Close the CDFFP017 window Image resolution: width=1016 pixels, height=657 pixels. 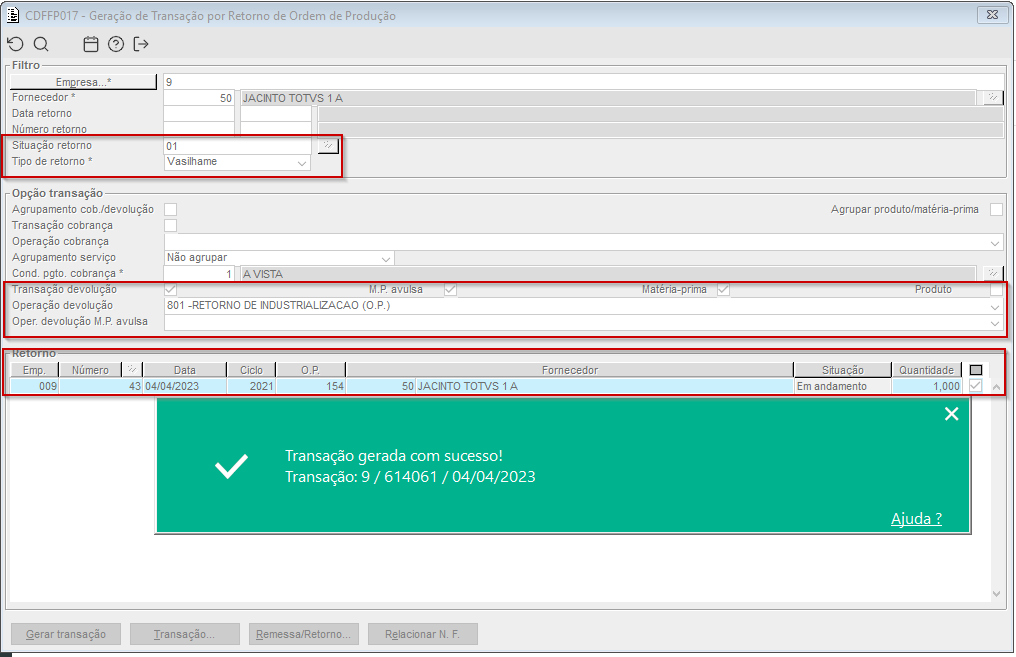(x=992, y=15)
